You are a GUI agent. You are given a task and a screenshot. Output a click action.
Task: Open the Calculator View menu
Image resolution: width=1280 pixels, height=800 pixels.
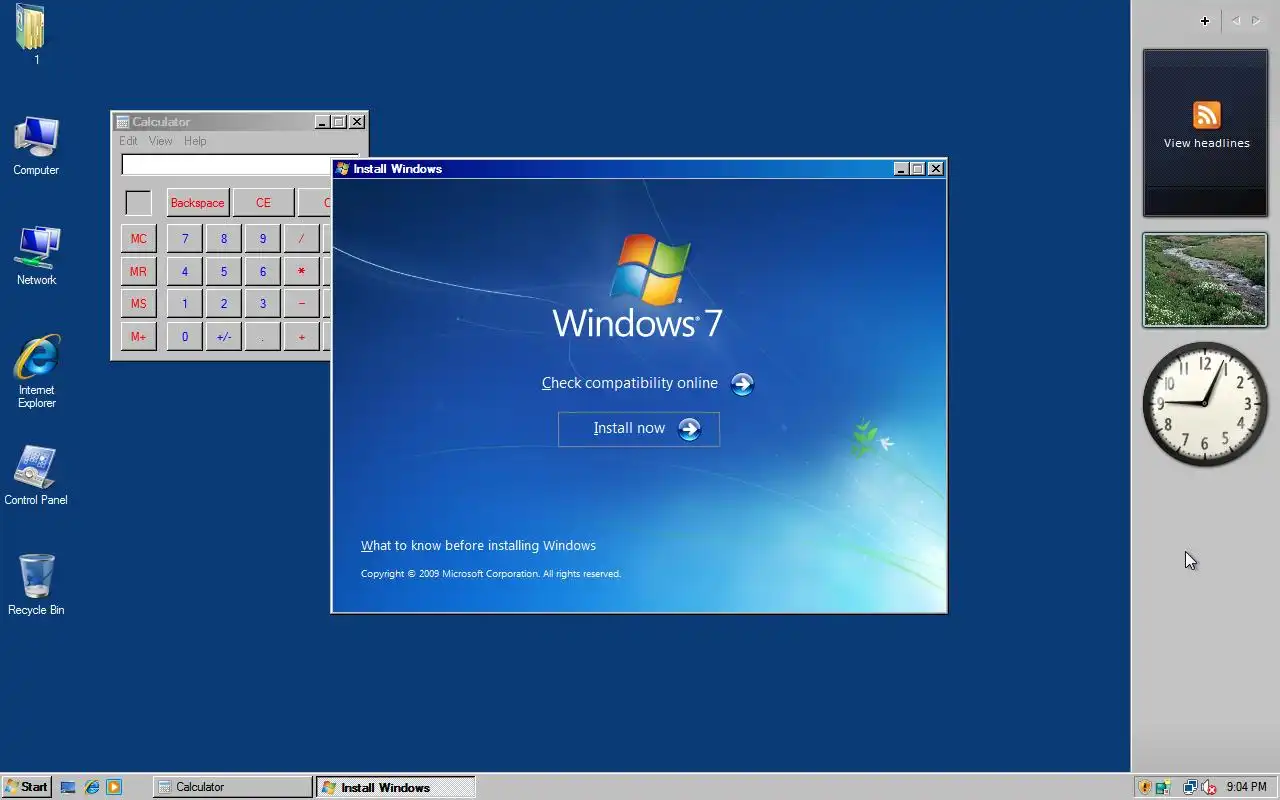click(x=160, y=141)
